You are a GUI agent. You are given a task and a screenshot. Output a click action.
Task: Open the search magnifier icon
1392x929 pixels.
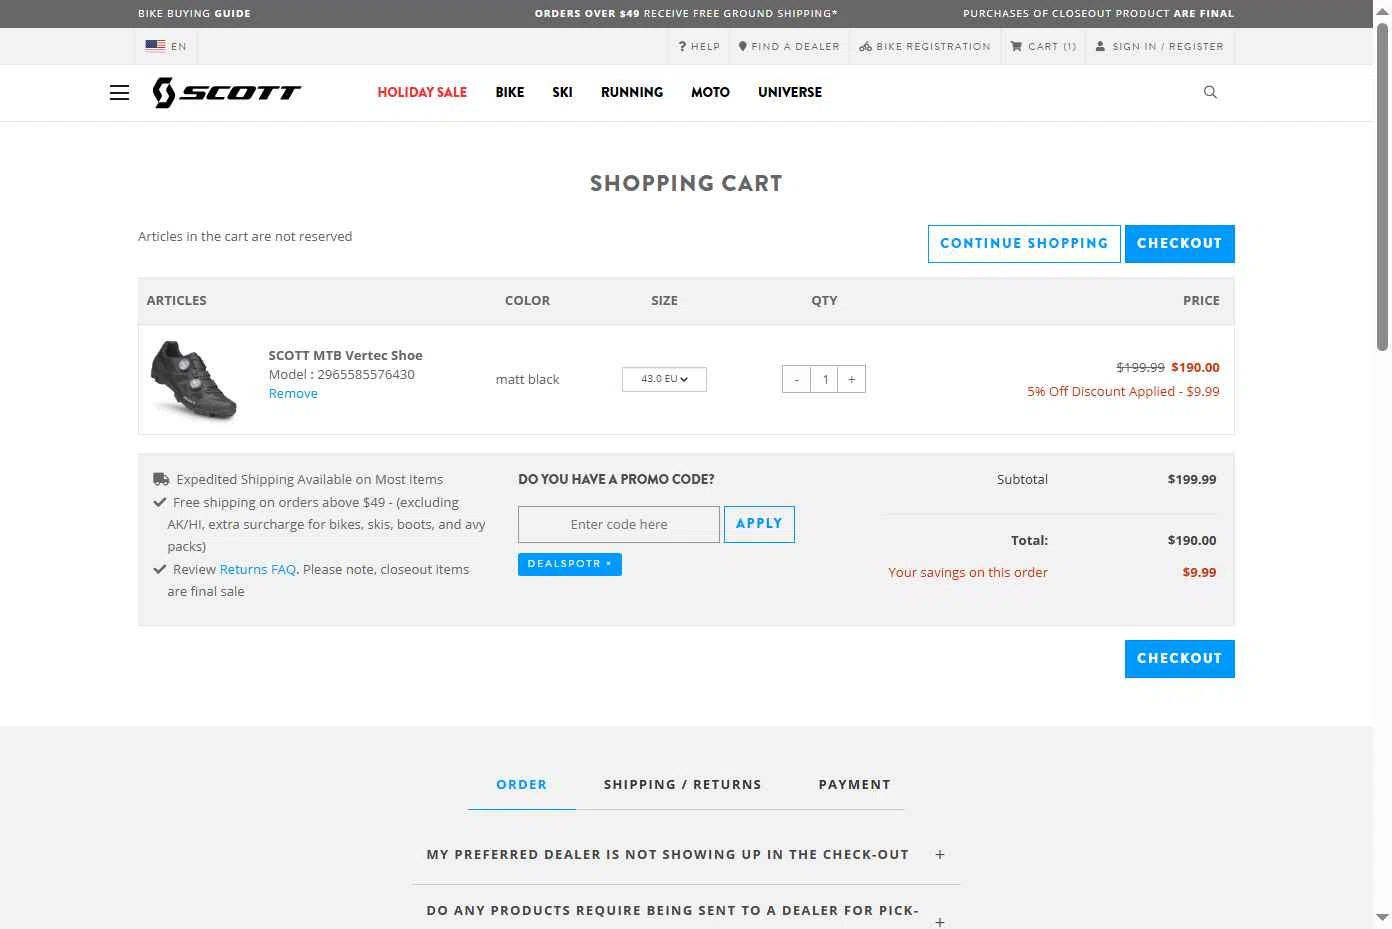[1210, 92]
